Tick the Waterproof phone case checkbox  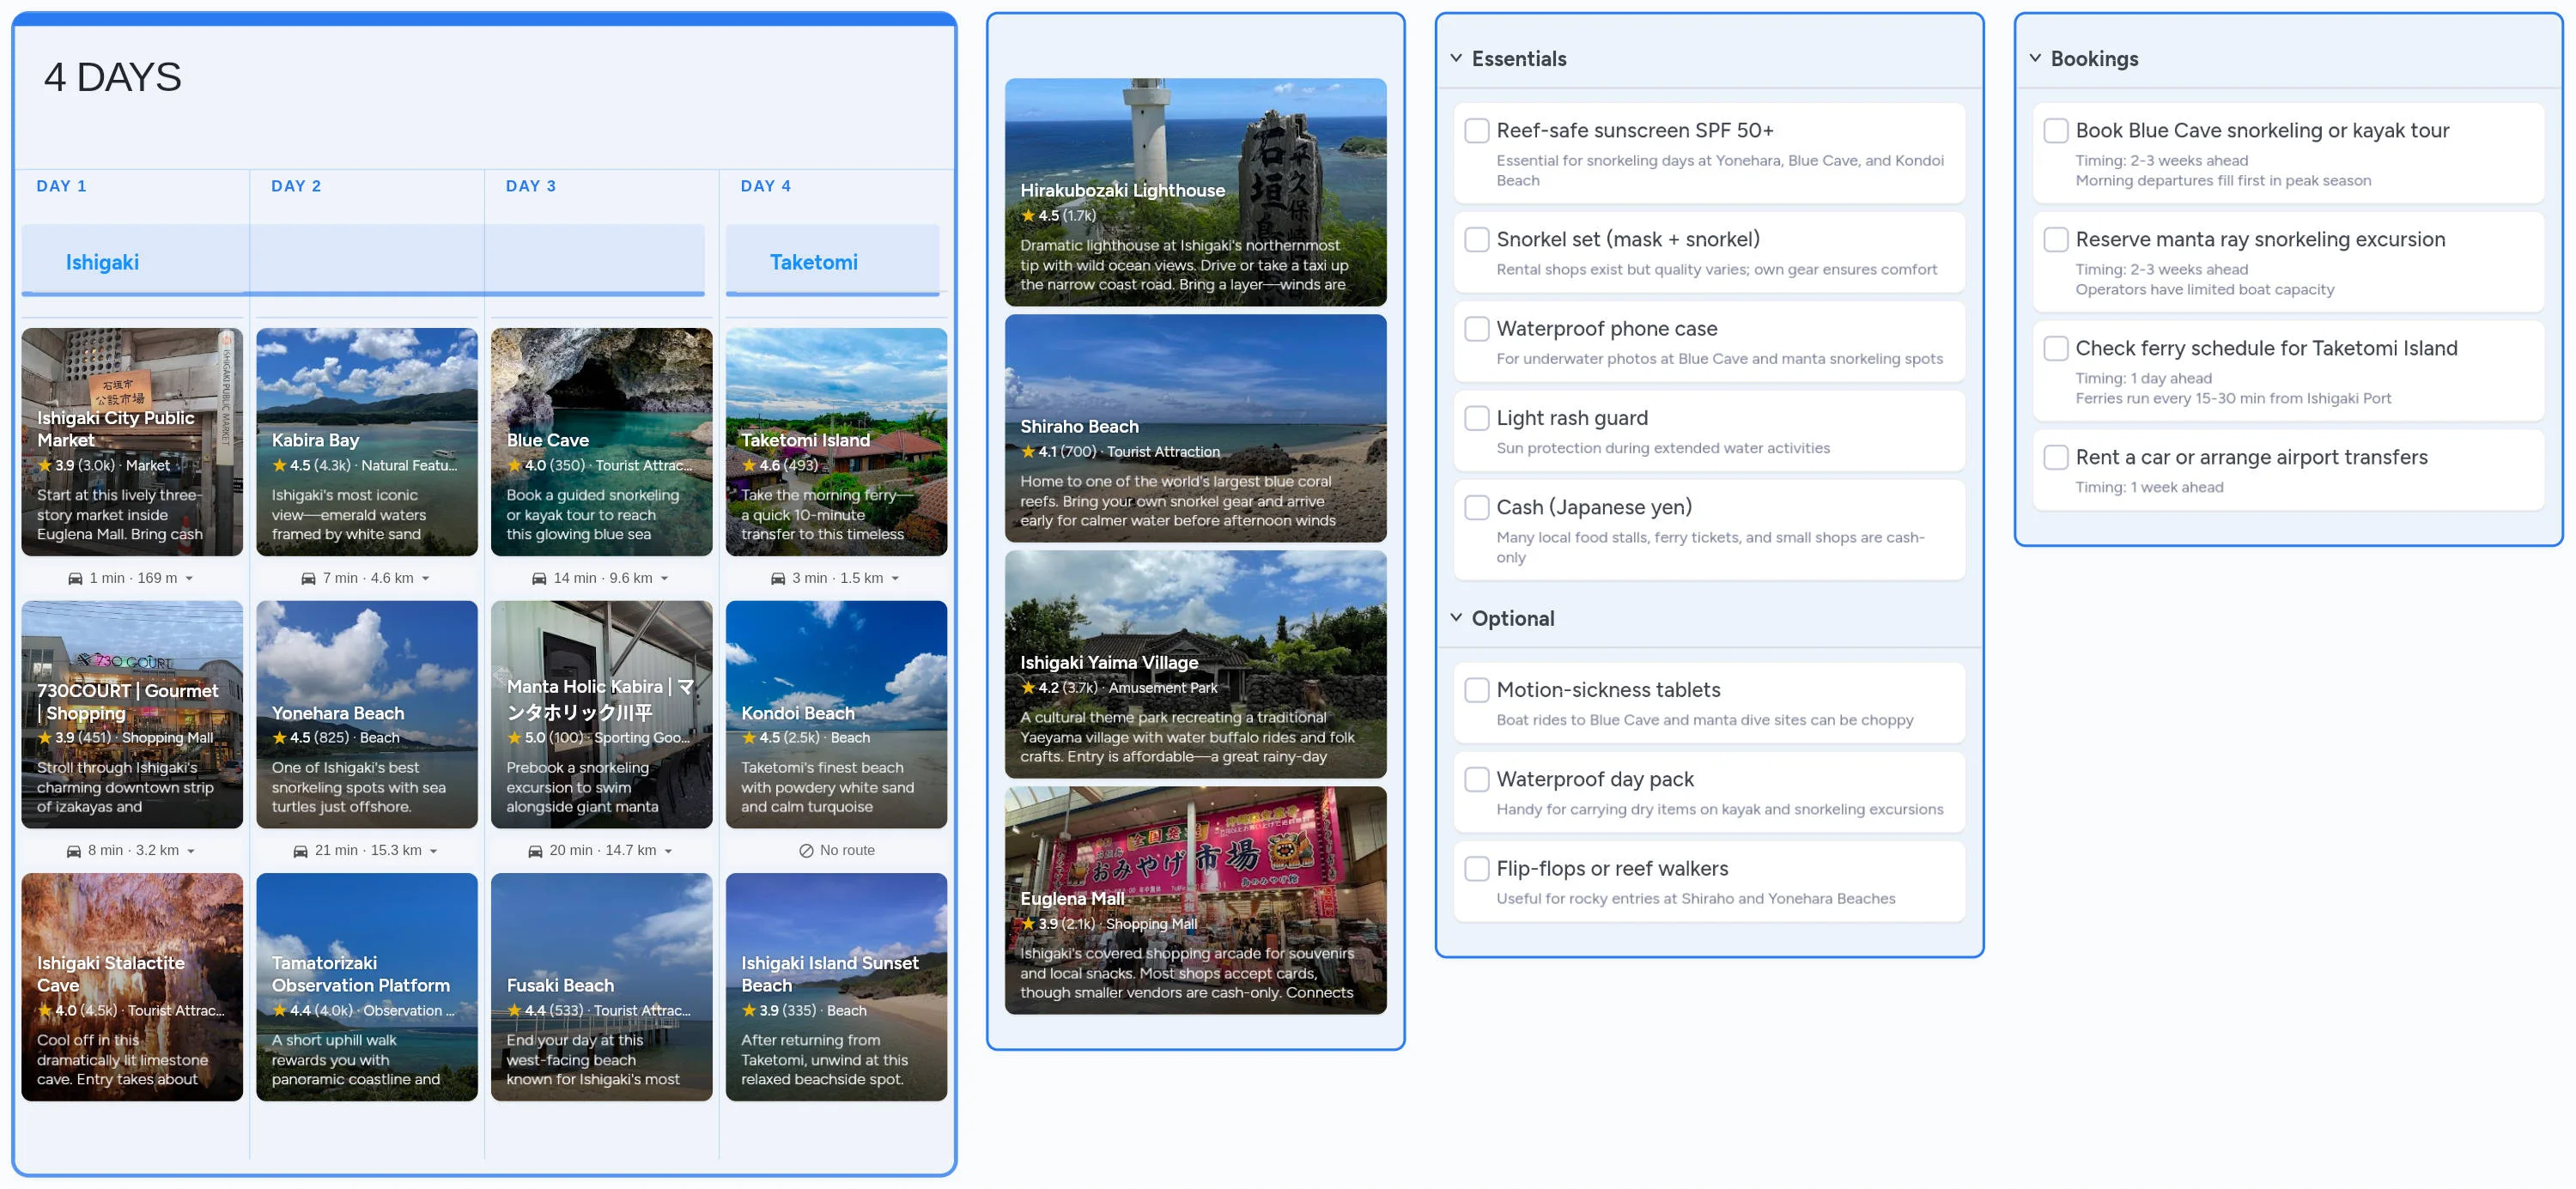1476,328
